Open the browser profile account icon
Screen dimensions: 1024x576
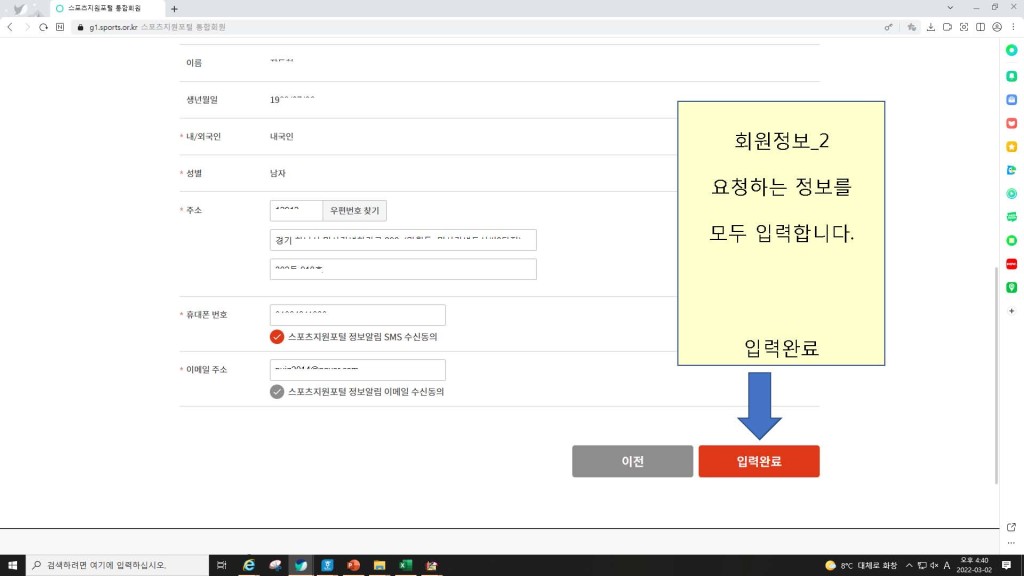pyautogui.click(x=998, y=27)
